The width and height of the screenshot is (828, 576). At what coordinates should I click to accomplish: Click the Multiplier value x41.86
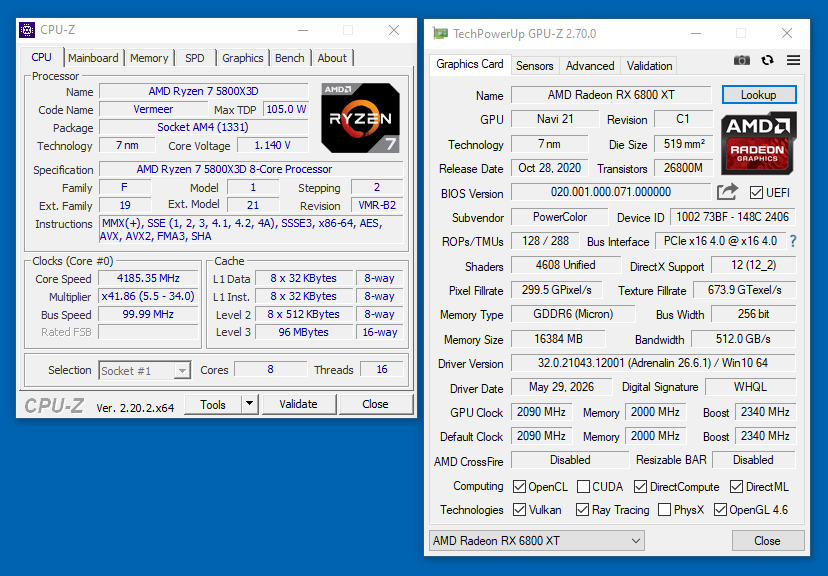click(148, 296)
